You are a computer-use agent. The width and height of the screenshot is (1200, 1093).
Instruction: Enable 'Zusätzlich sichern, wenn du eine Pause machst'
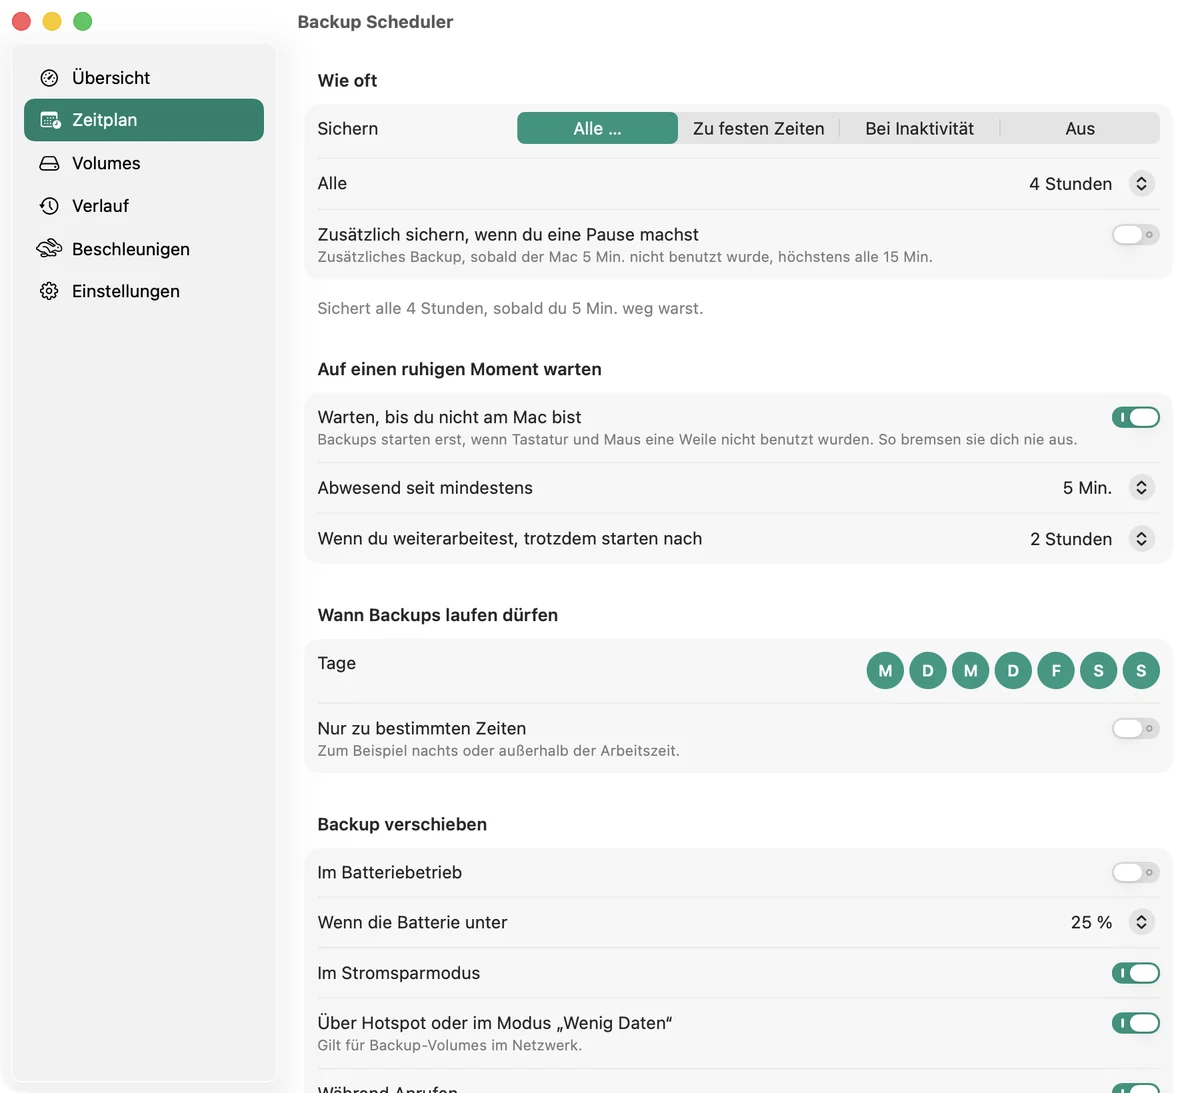tap(1136, 235)
